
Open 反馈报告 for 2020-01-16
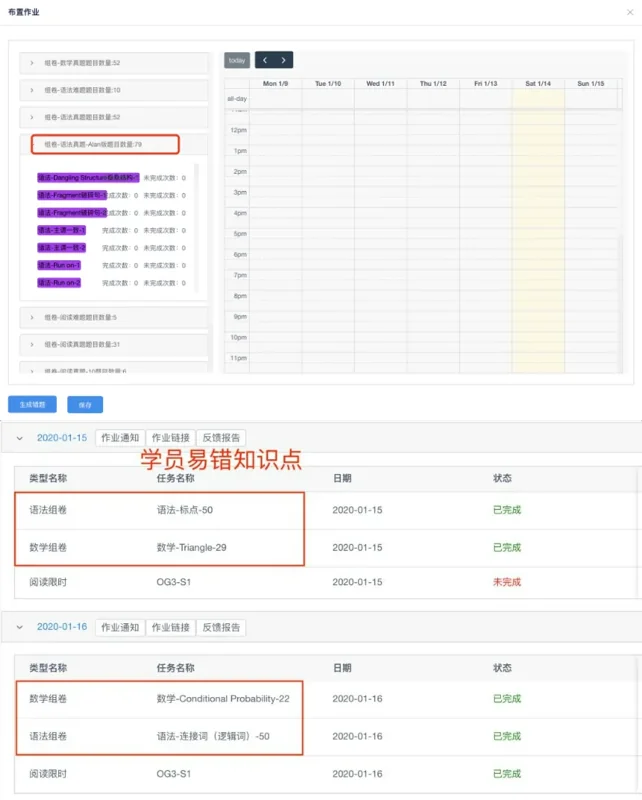pos(221,627)
